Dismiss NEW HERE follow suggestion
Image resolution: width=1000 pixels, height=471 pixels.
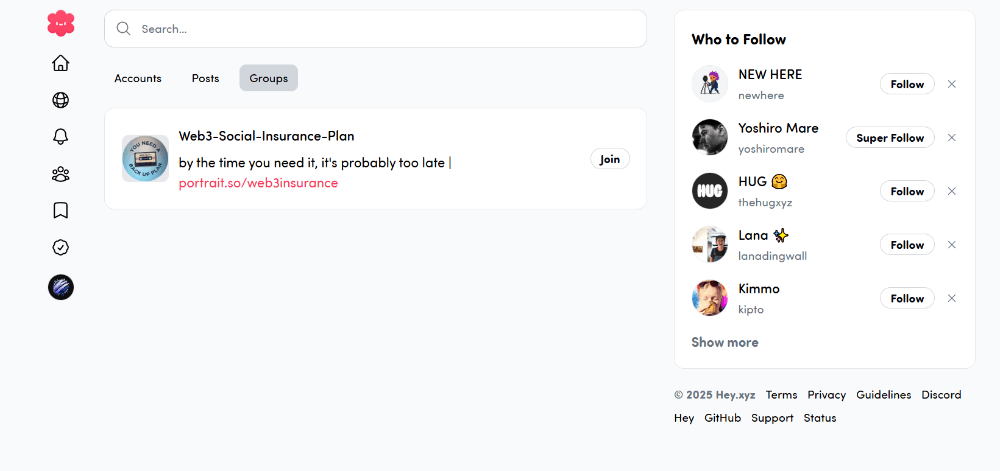pos(952,84)
